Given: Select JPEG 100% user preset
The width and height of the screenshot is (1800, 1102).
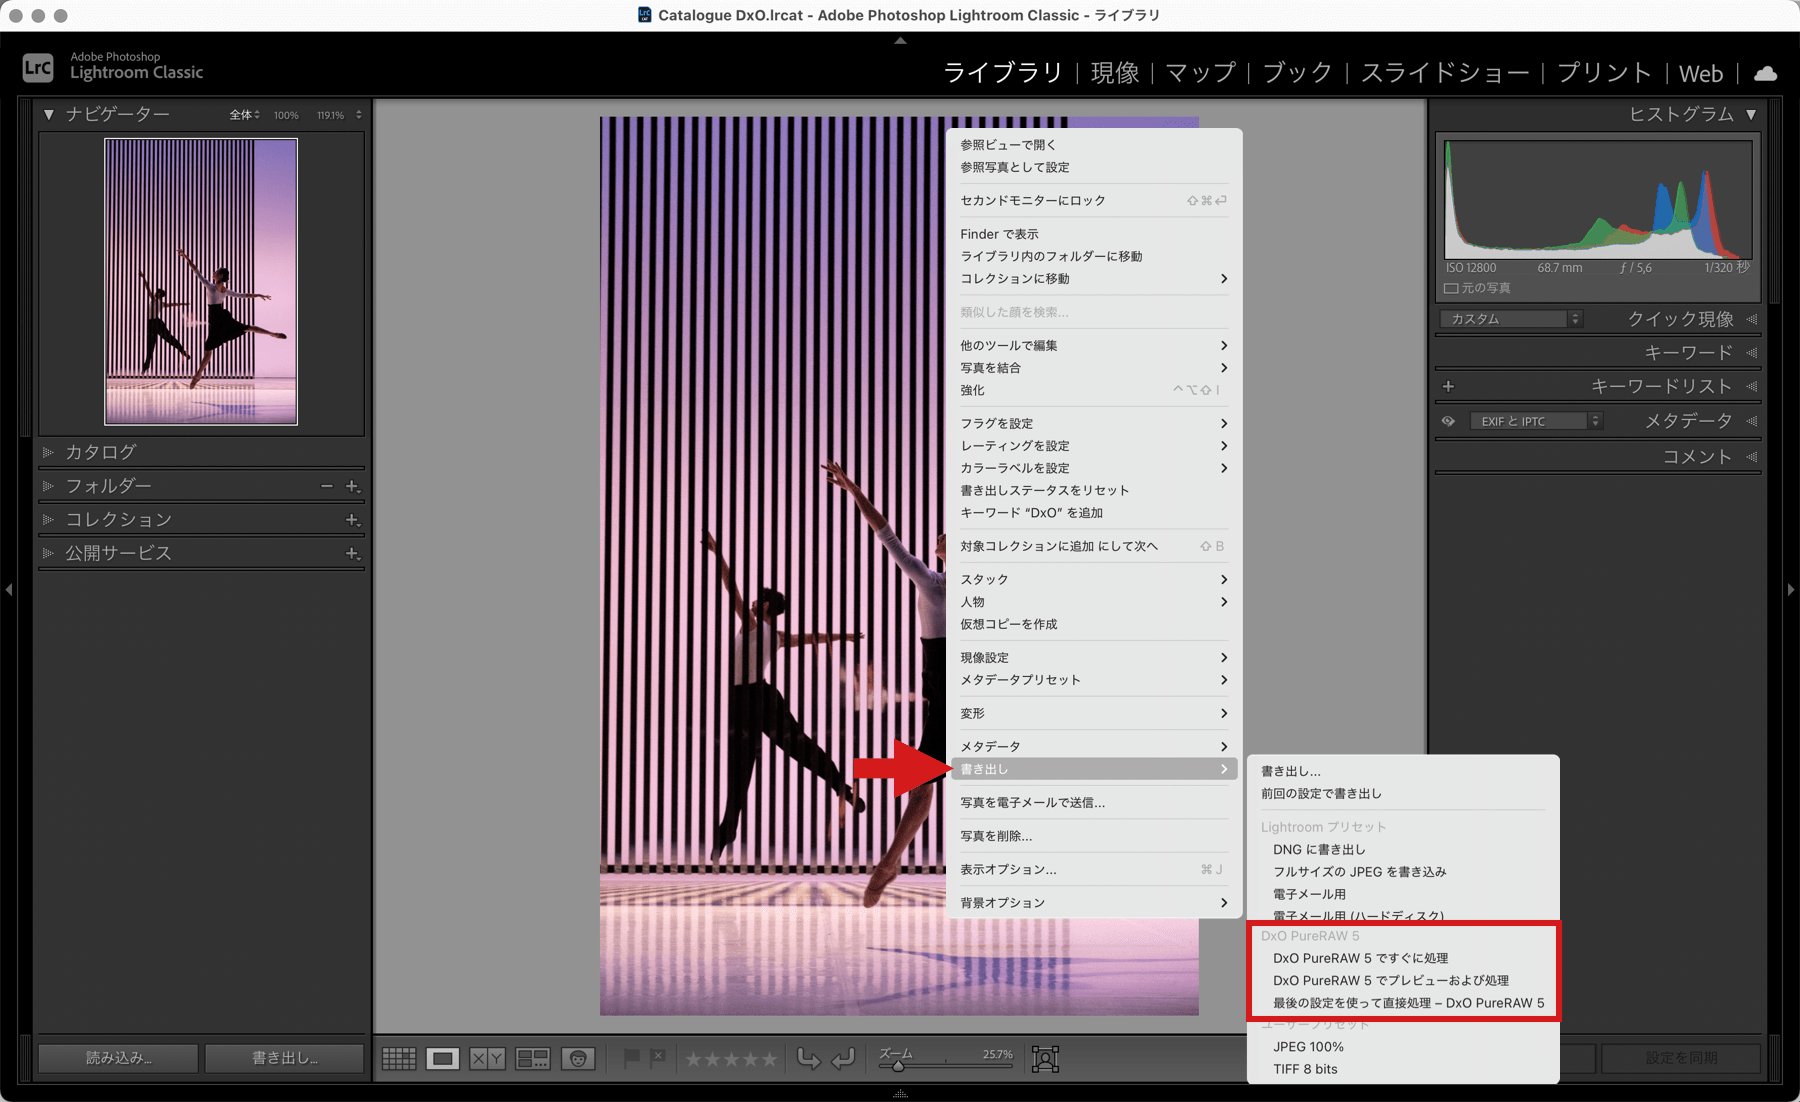Looking at the screenshot, I should (1403, 1047).
